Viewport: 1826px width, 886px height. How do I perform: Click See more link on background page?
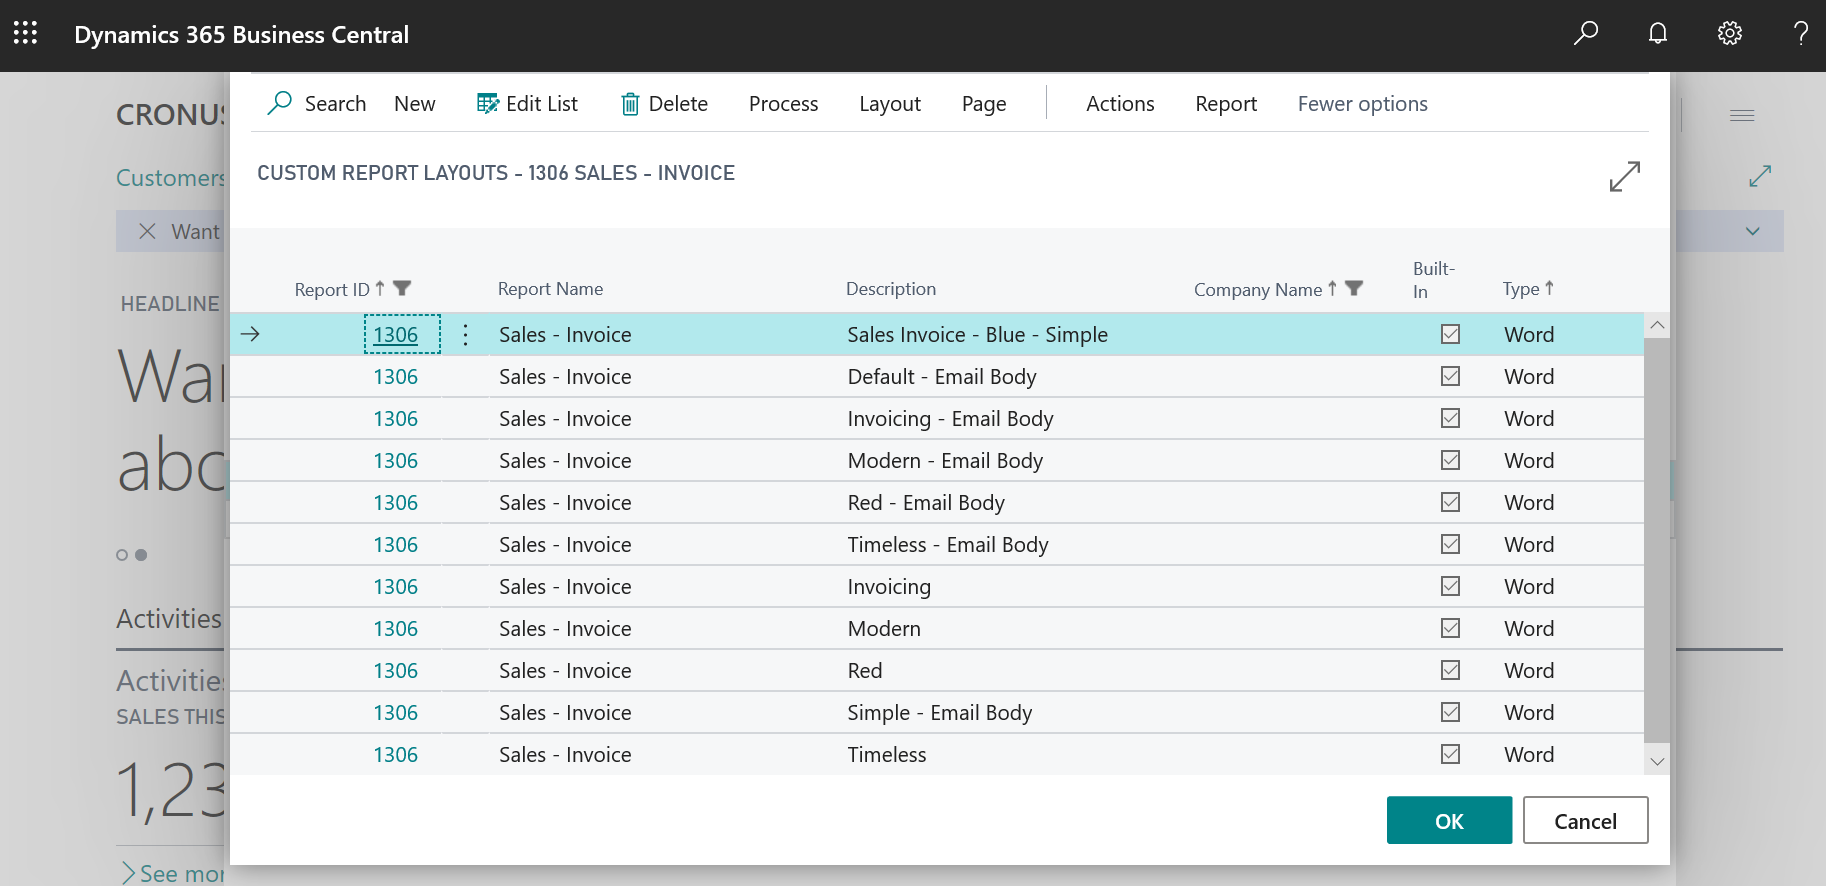pyautogui.click(x=173, y=873)
